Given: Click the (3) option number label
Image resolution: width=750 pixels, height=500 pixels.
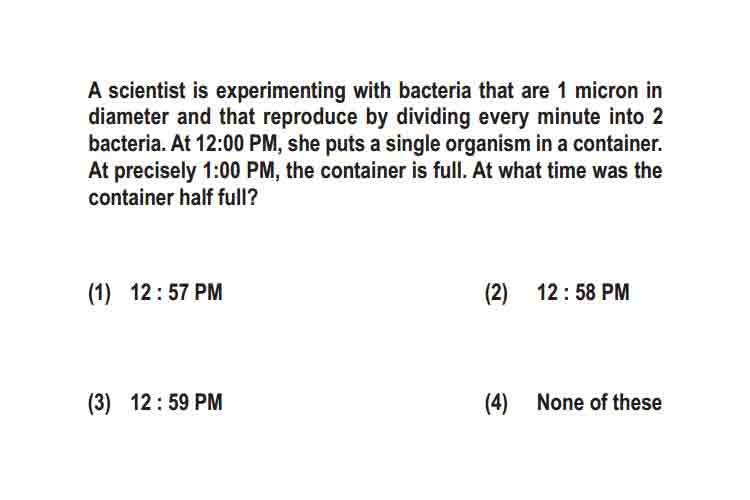Looking at the screenshot, I should pos(99,403).
